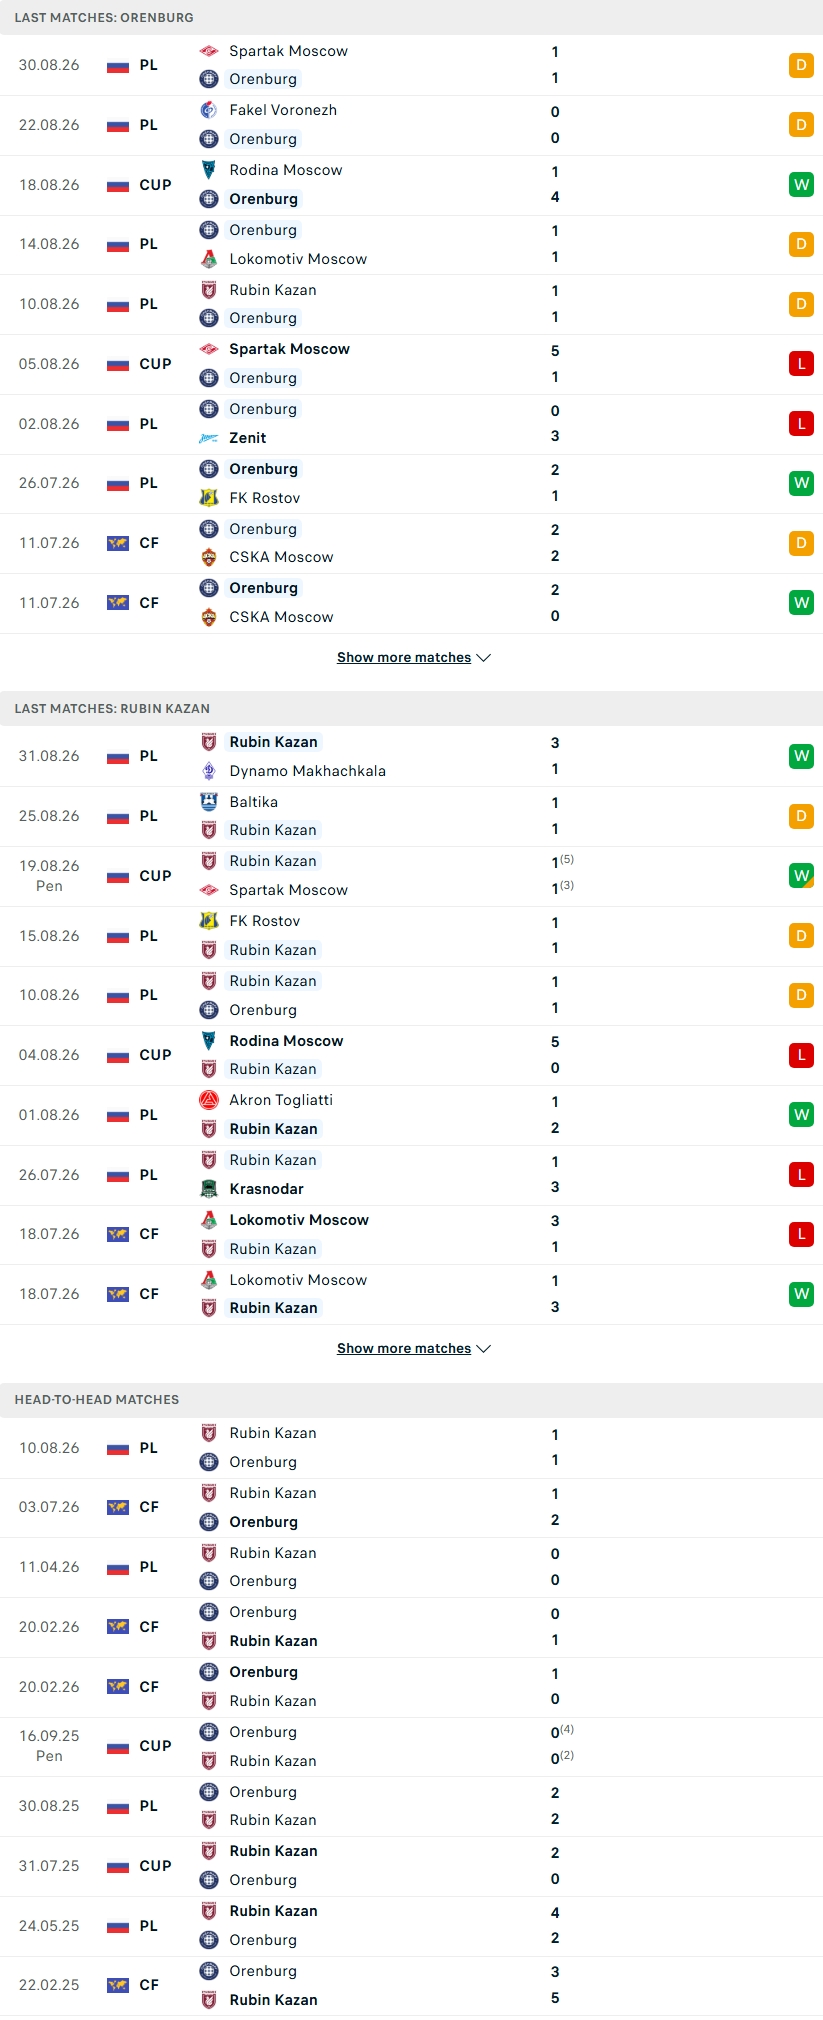Click the Zenit team logo

click(x=209, y=438)
